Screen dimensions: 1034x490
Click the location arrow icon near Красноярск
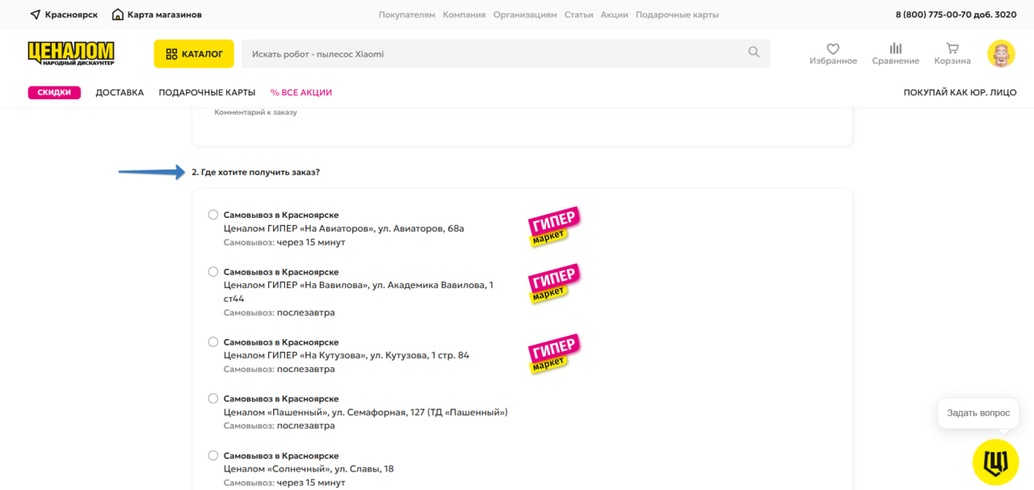tap(36, 15)
